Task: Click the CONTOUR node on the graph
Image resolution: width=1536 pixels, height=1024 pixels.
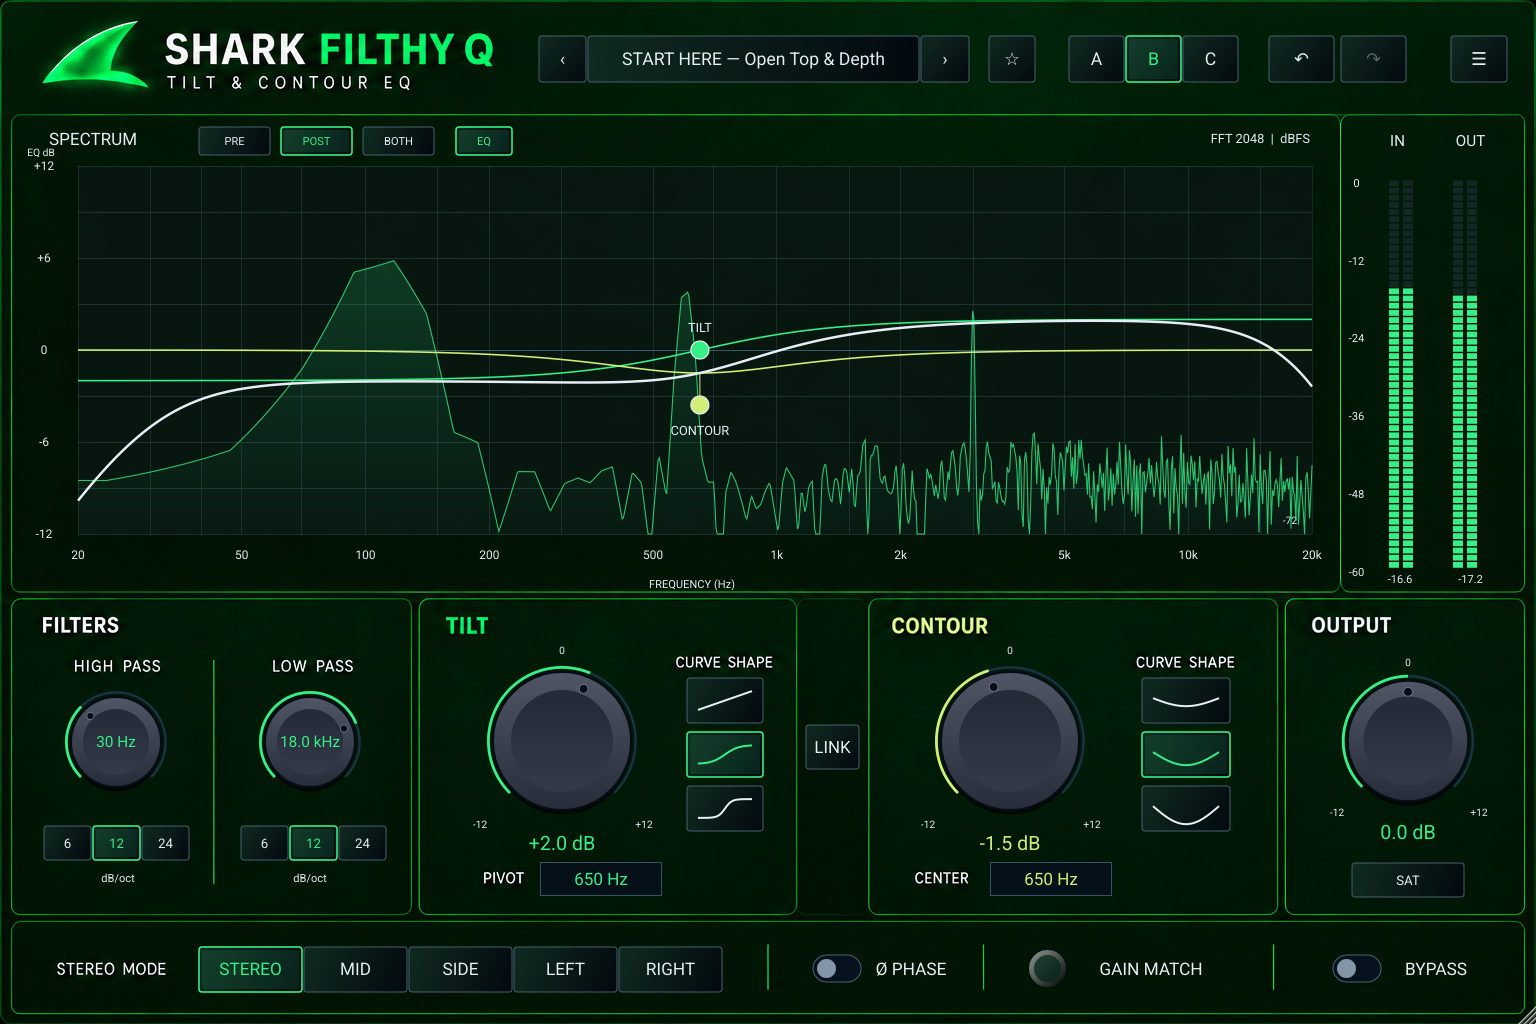Action: (700, 405)
